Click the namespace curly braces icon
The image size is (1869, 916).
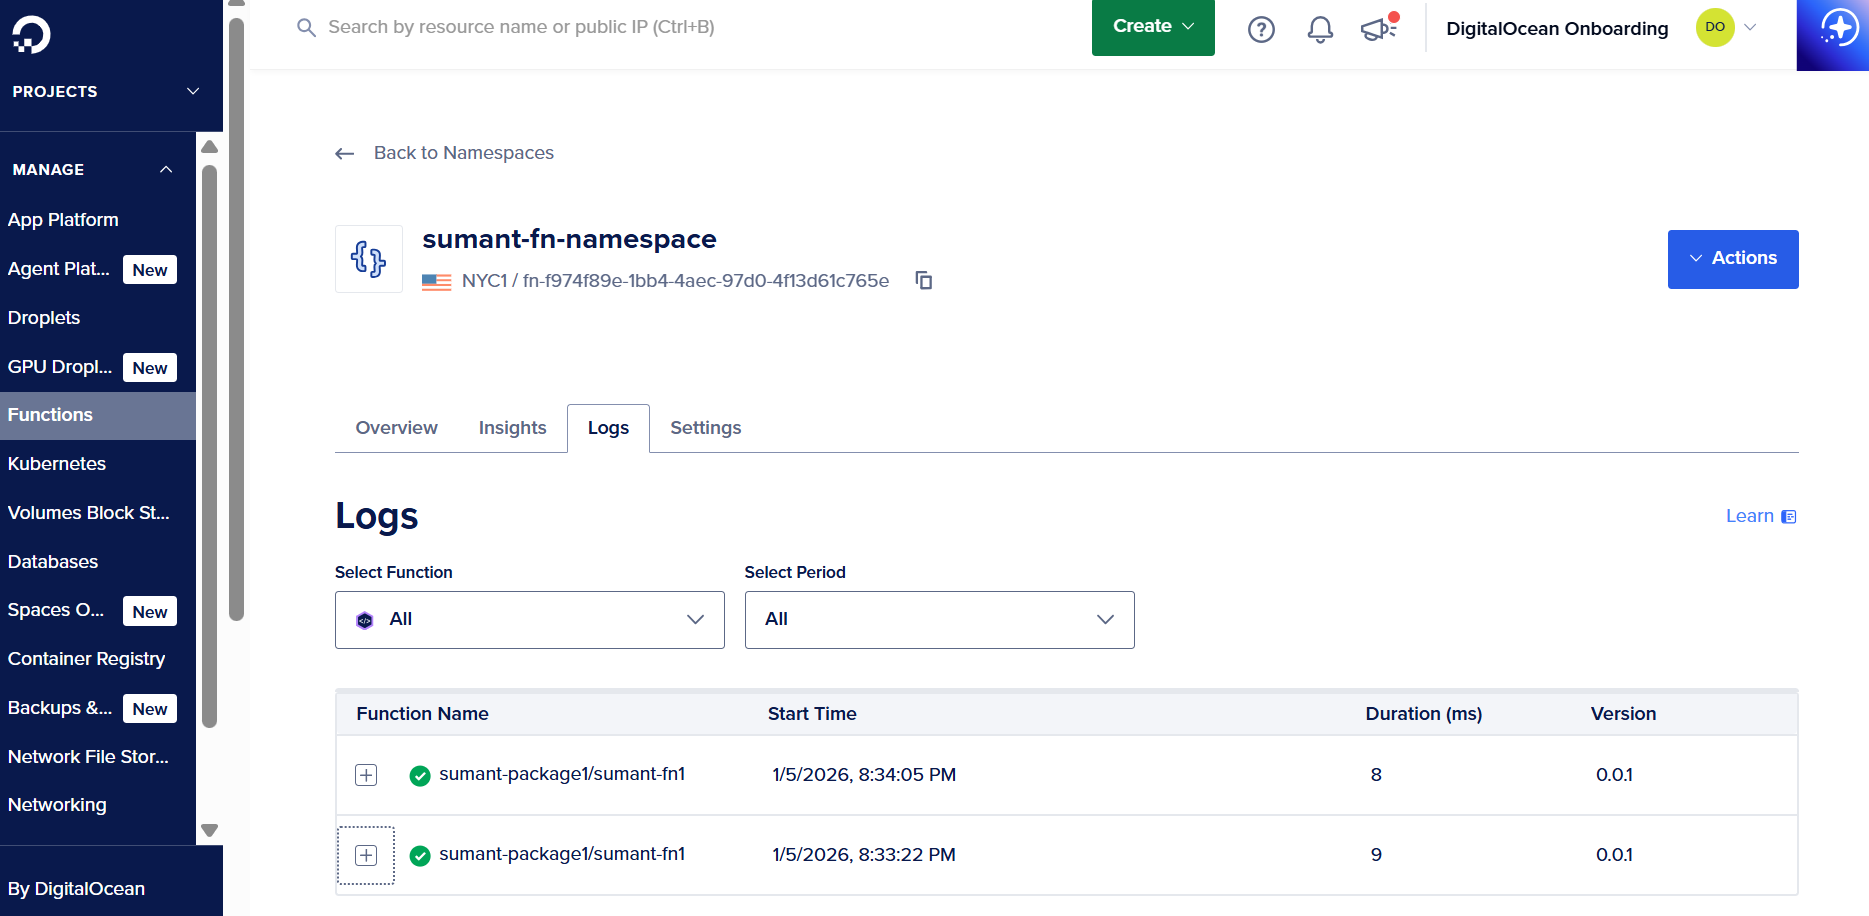pos(368,259)
